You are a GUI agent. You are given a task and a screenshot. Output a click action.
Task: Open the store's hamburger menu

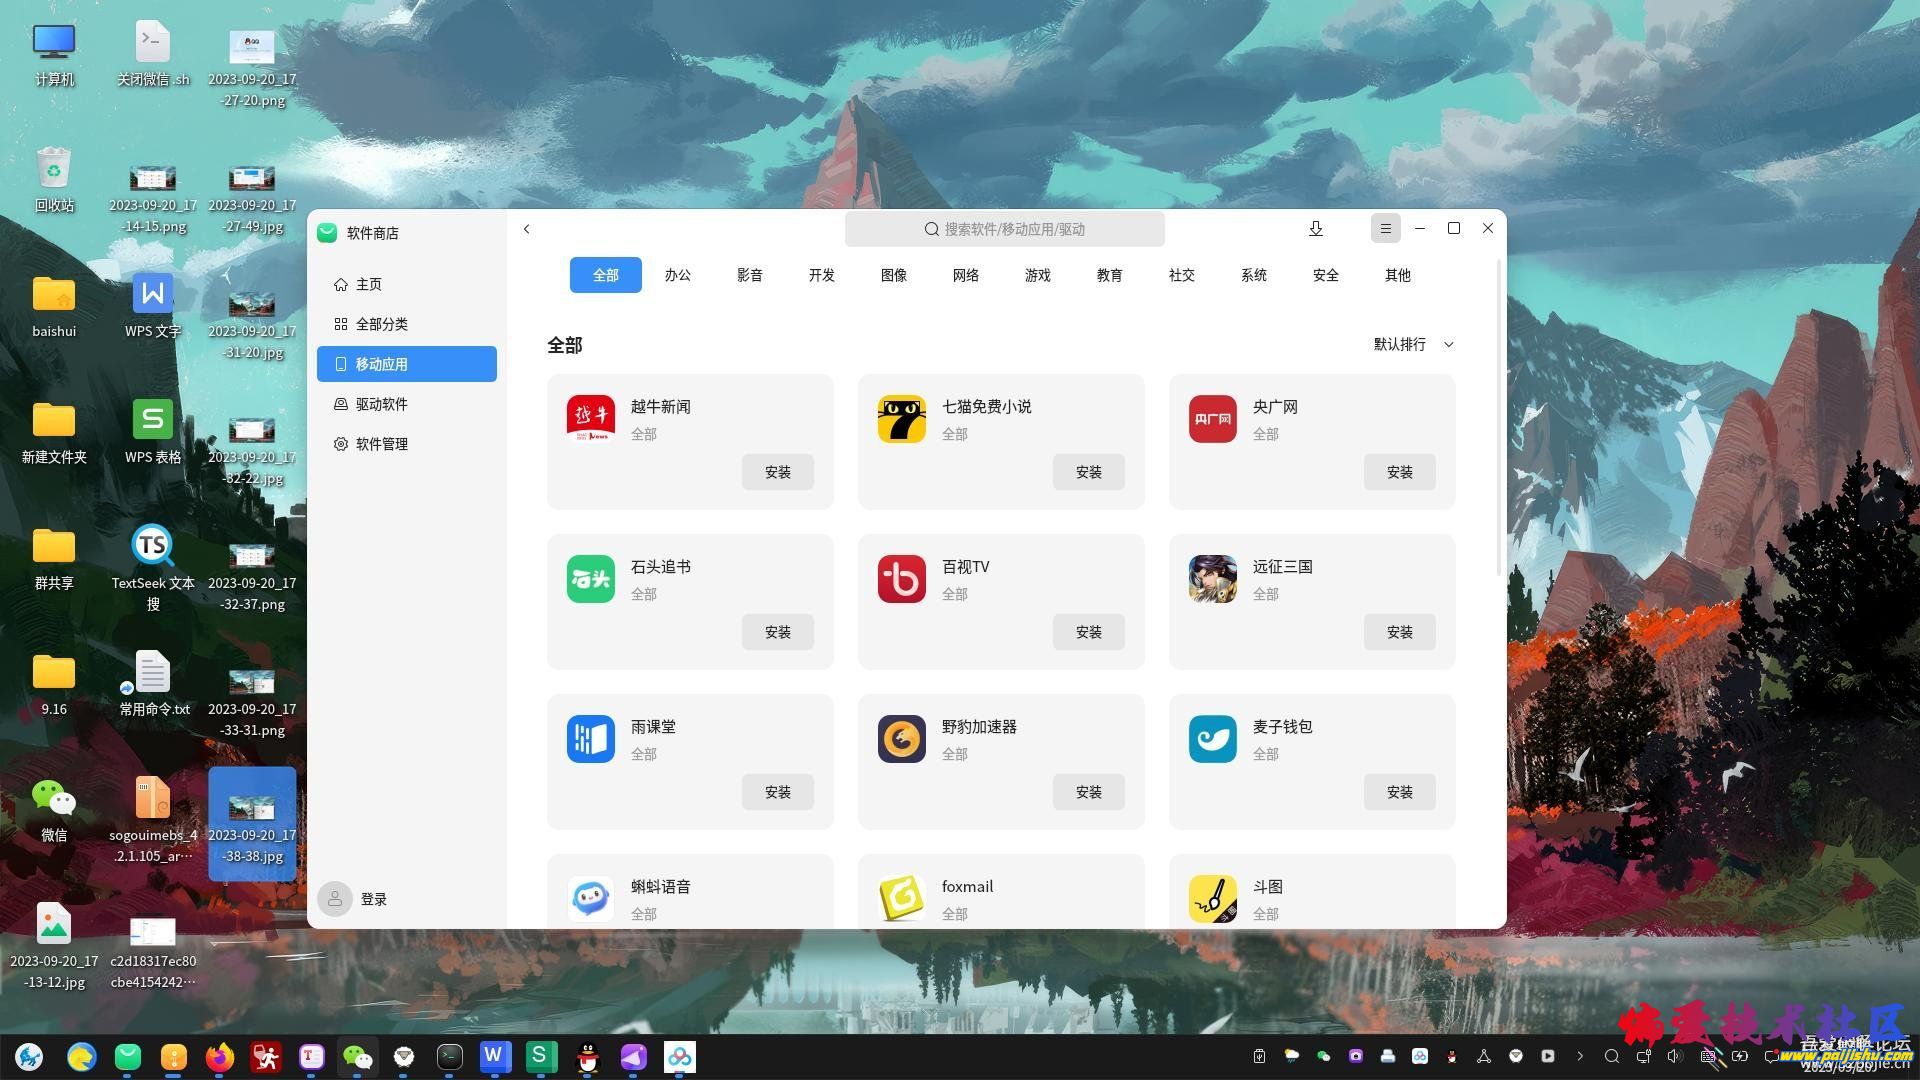1385,228
